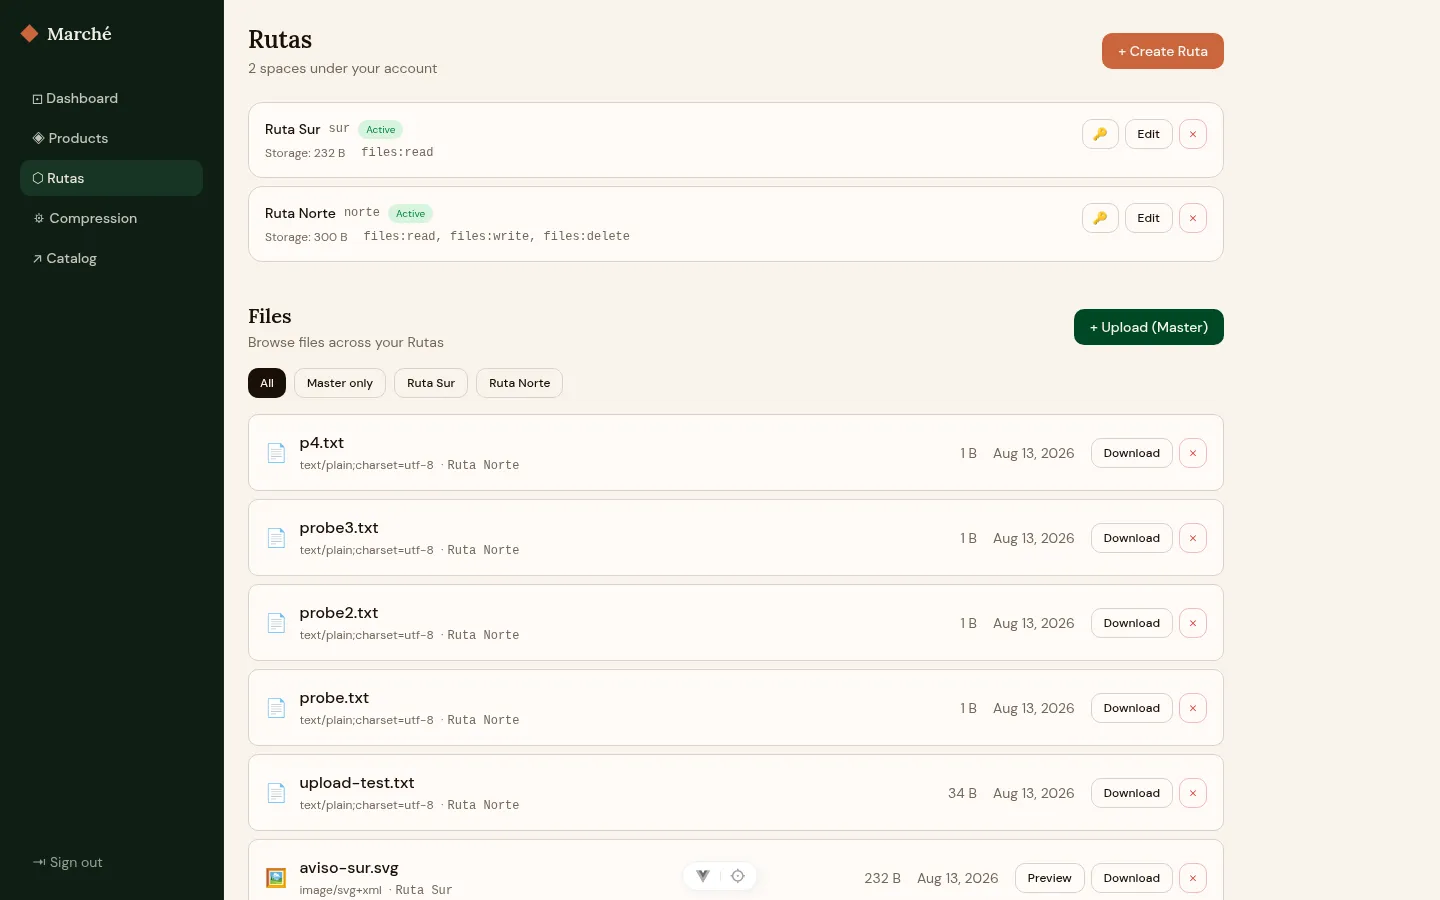1440x900 pixels.
Task: Remove the probe2.txt file
Action: pyautogui.click(x=1192, y=623)
